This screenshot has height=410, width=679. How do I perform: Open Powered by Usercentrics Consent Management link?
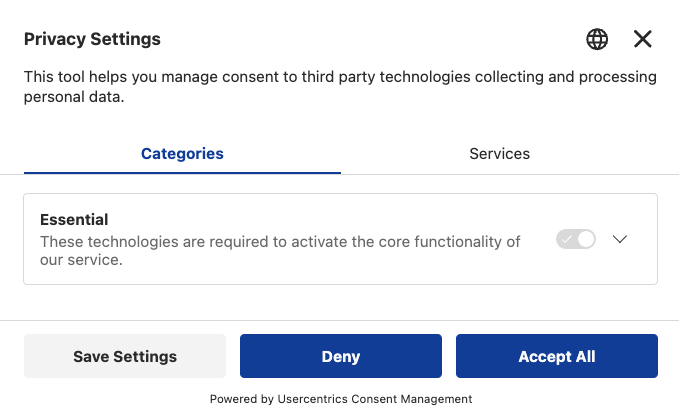tap(340, 399)
